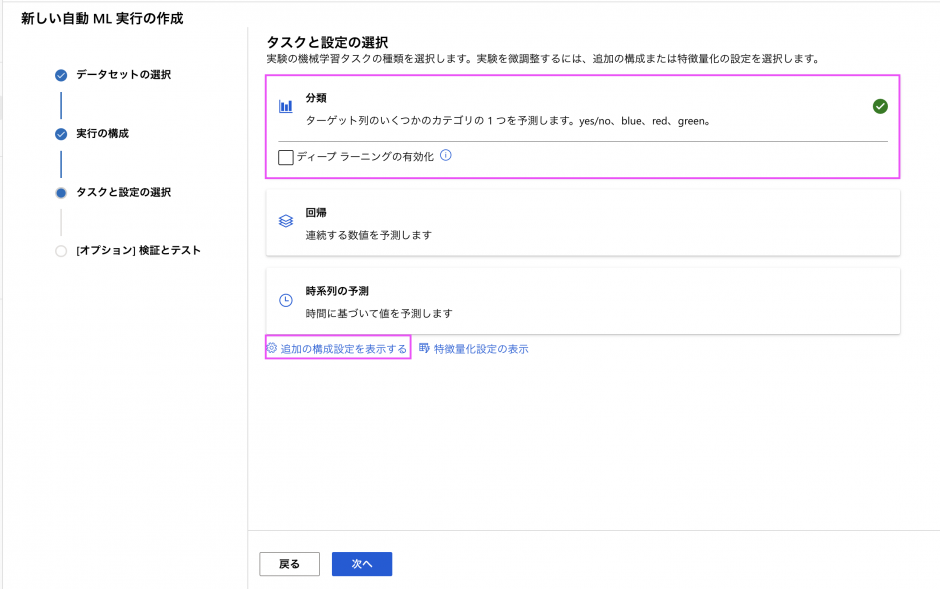Screen dimensions: 940x589
Task: Open 追加の構成設定を表示する link
Action: coord(344,349)
